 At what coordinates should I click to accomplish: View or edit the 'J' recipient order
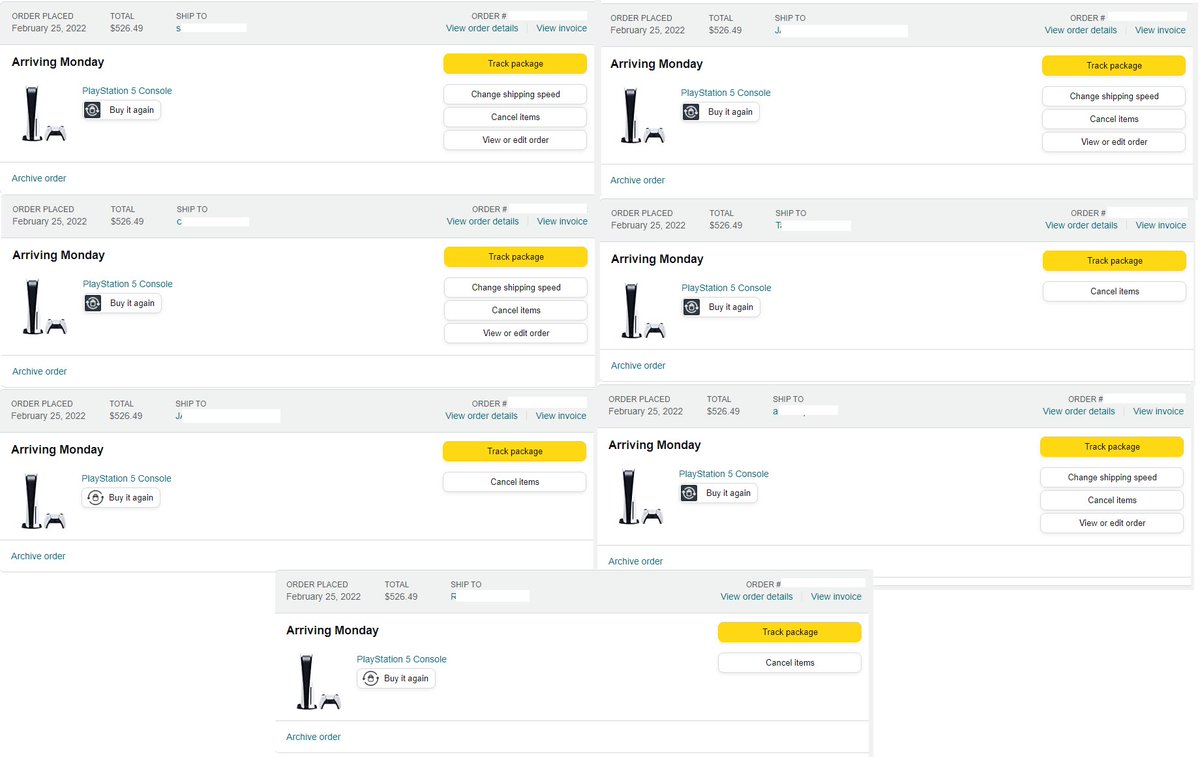click(x=1114, y=142)
